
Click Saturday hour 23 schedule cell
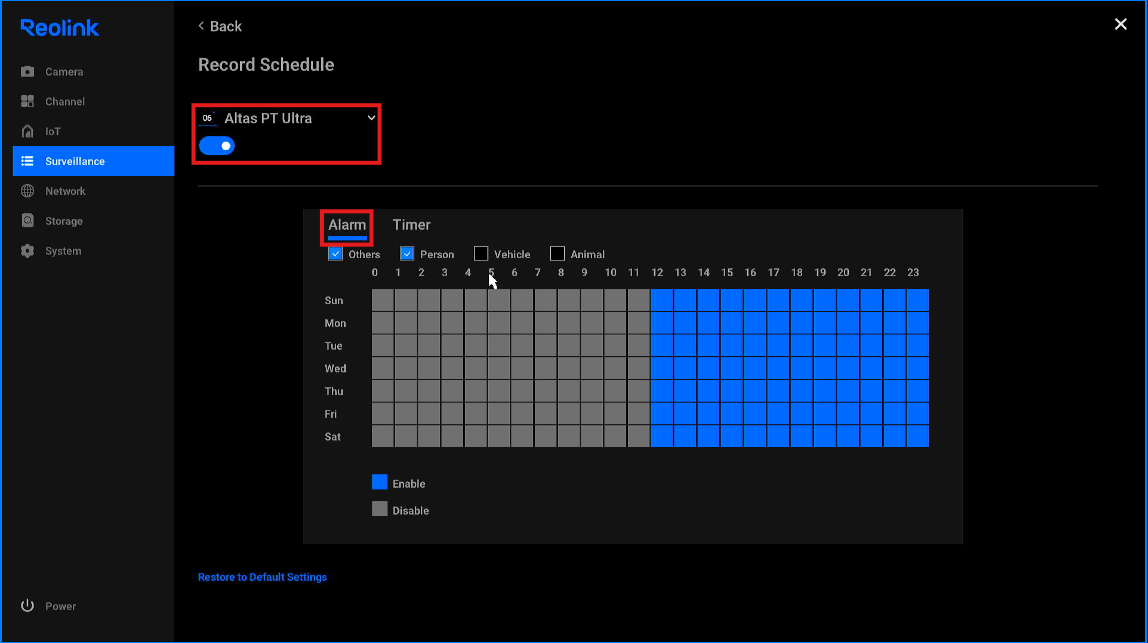918,436
